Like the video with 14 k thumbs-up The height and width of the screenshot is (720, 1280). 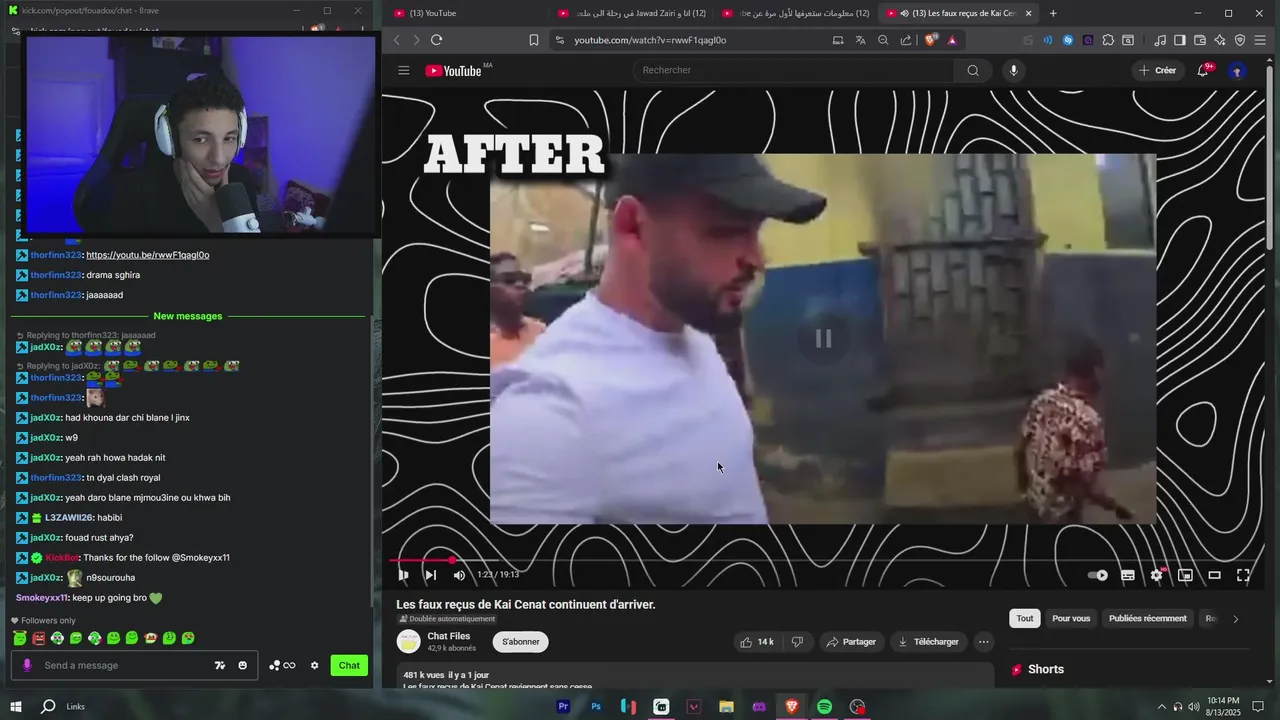tap(757, 642)
